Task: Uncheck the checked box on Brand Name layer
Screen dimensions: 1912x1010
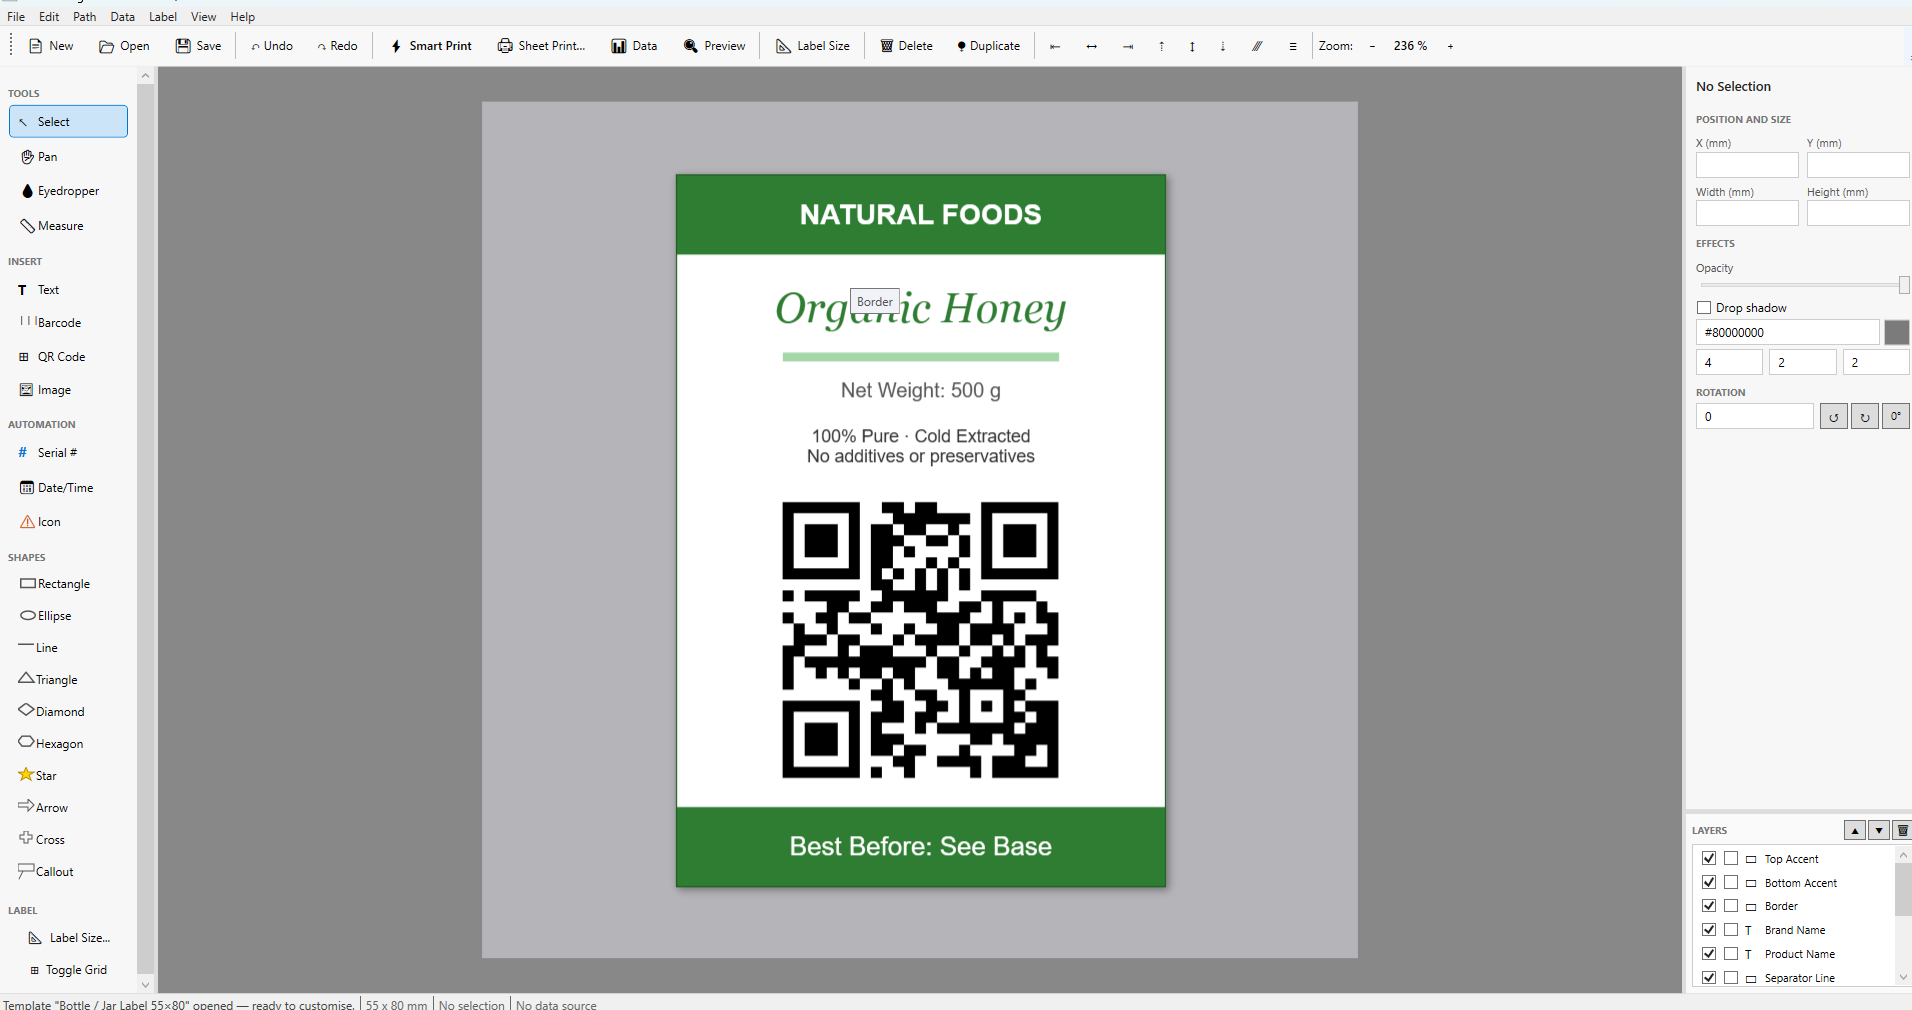Action: [x=1709, y=930]
